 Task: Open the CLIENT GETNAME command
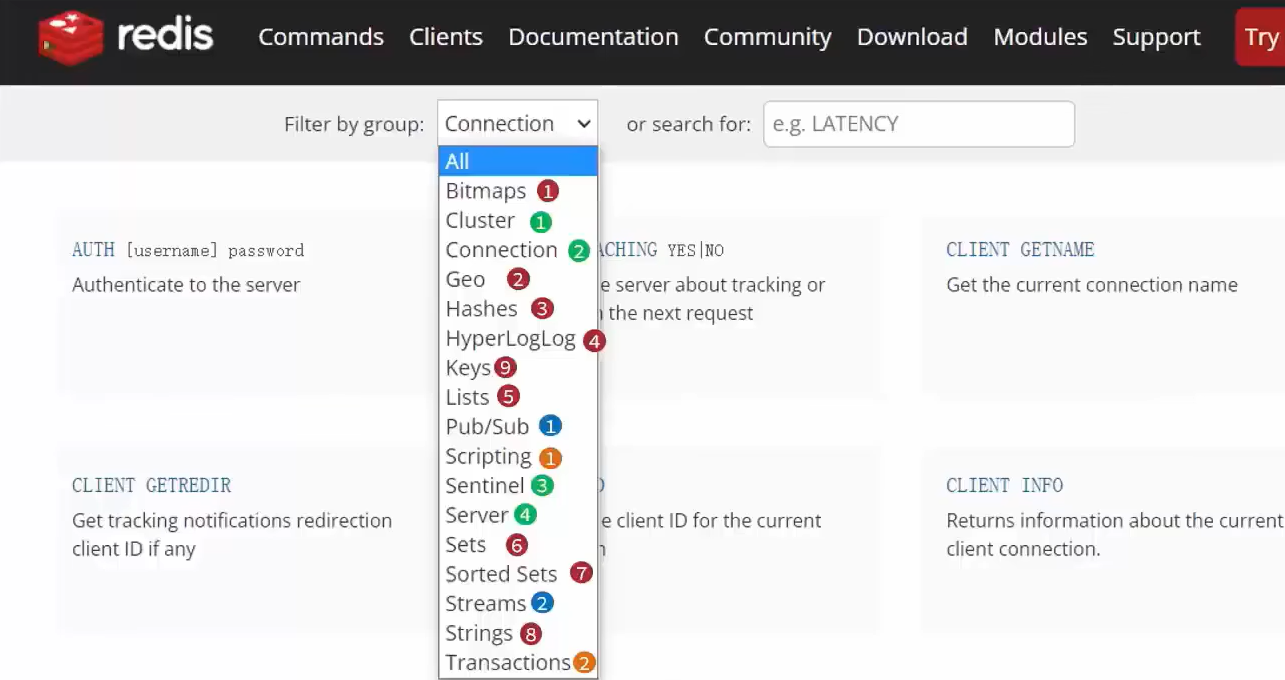coord(1020,250)
